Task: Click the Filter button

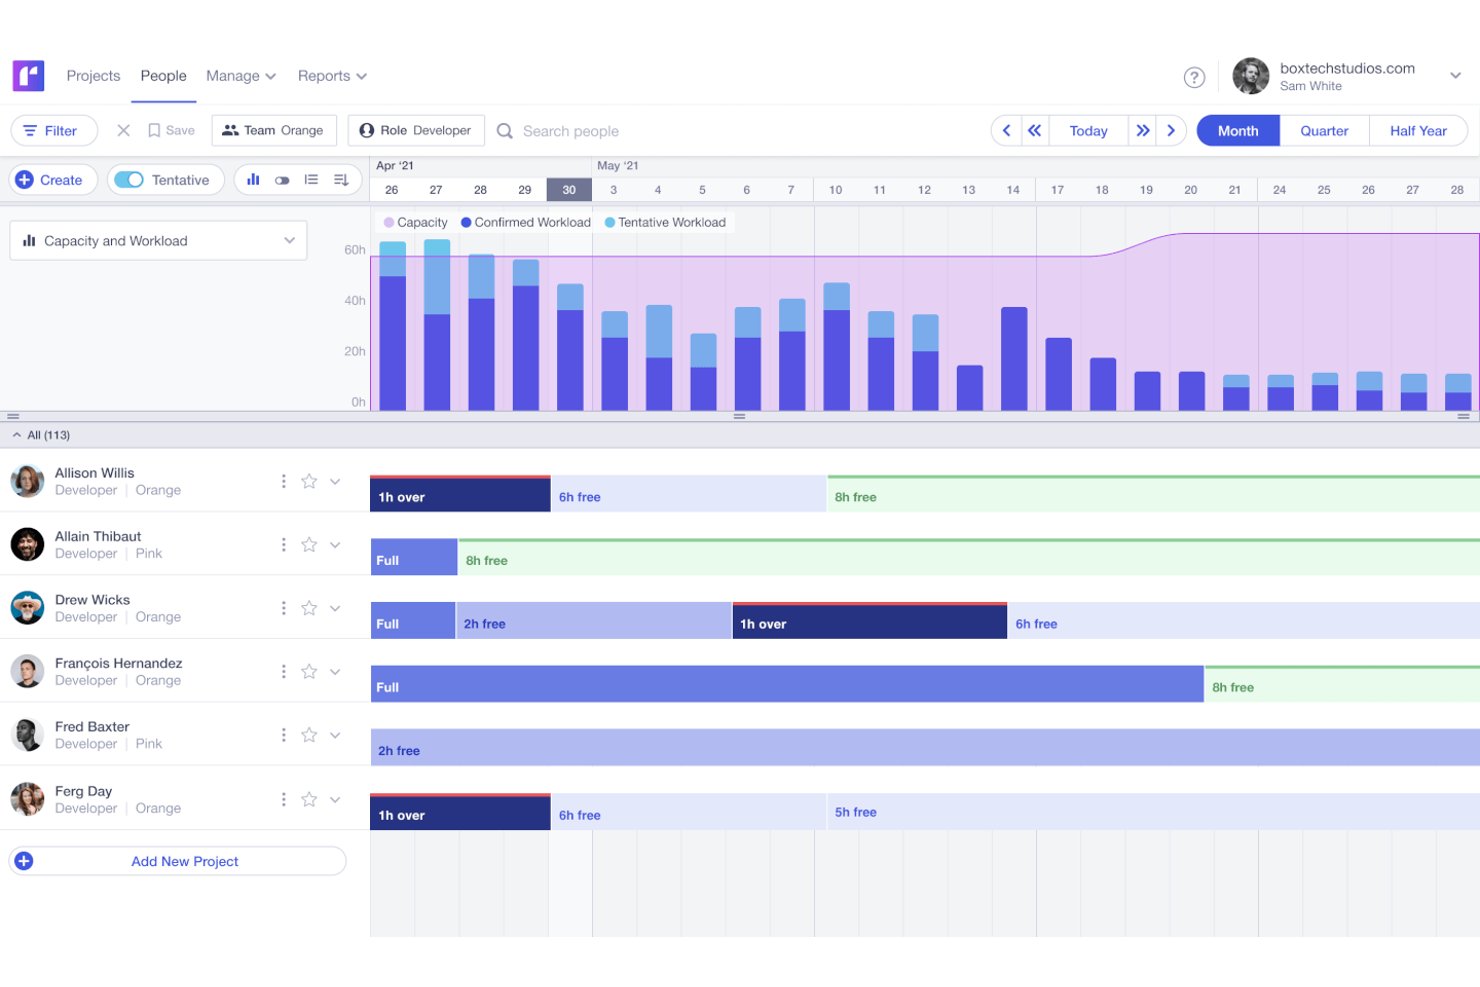Action: click(54, 131)
